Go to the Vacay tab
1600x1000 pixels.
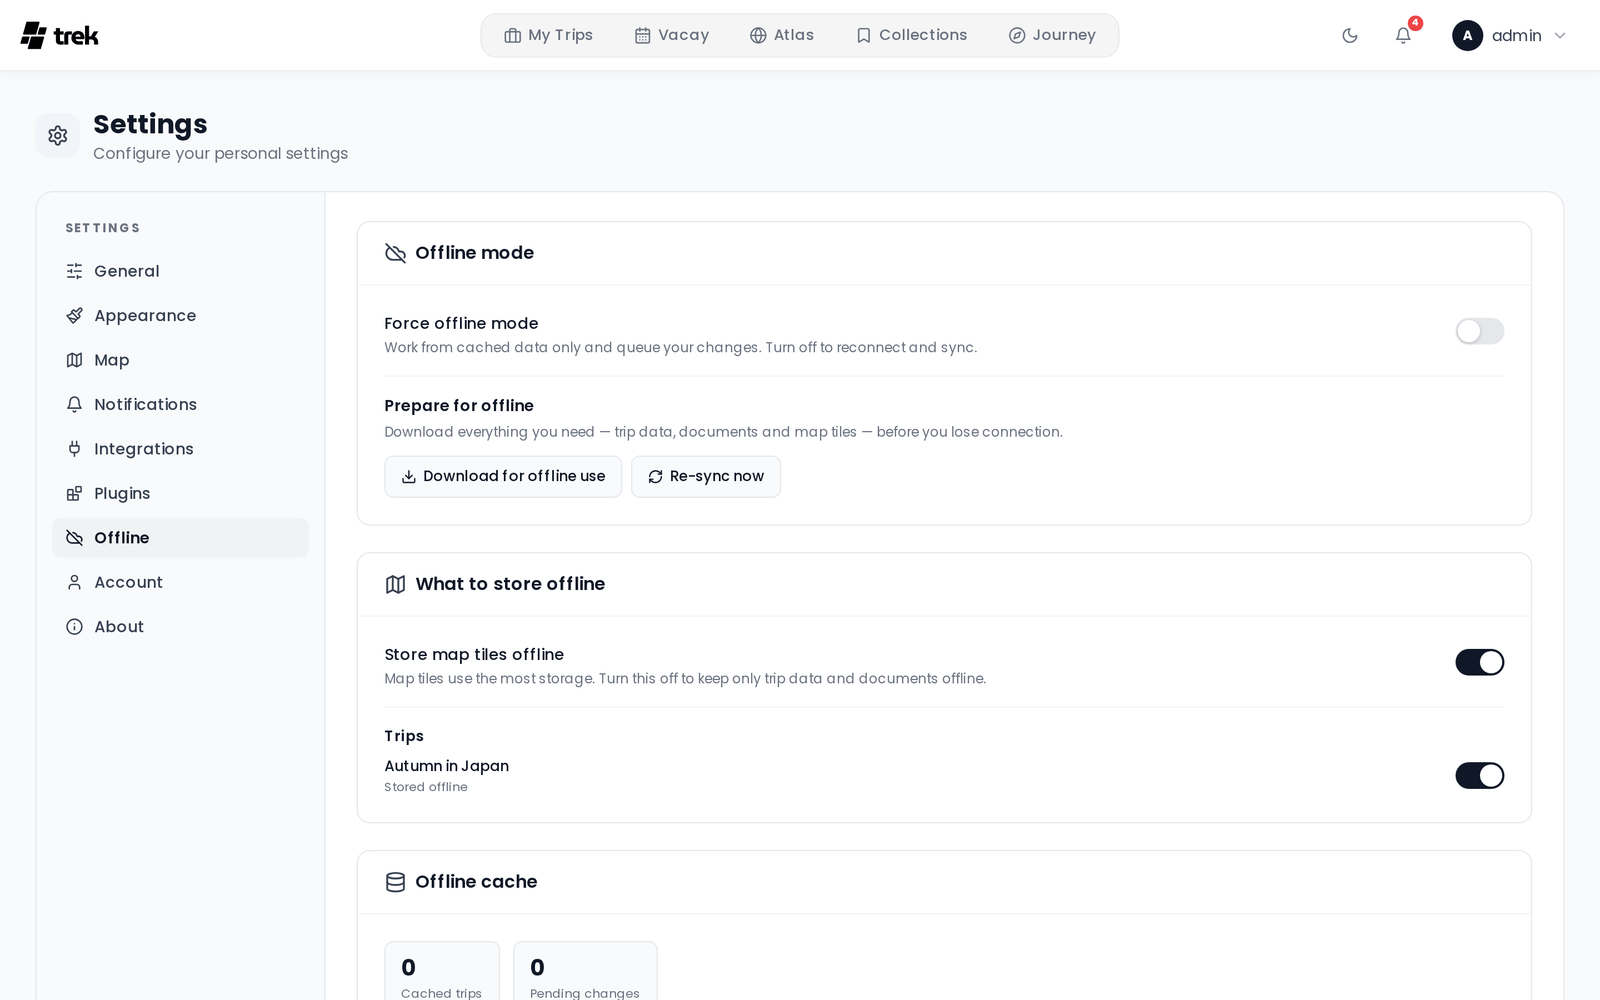tap(671, 35)
